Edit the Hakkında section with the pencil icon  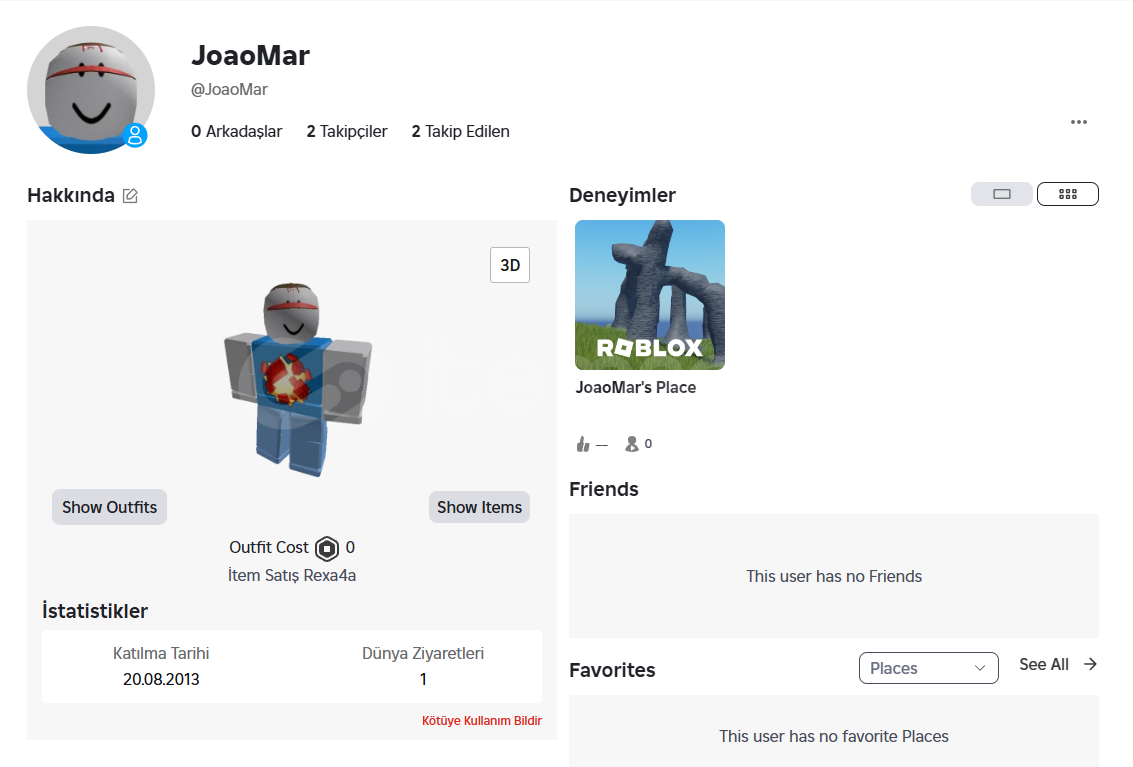point(130,196)
